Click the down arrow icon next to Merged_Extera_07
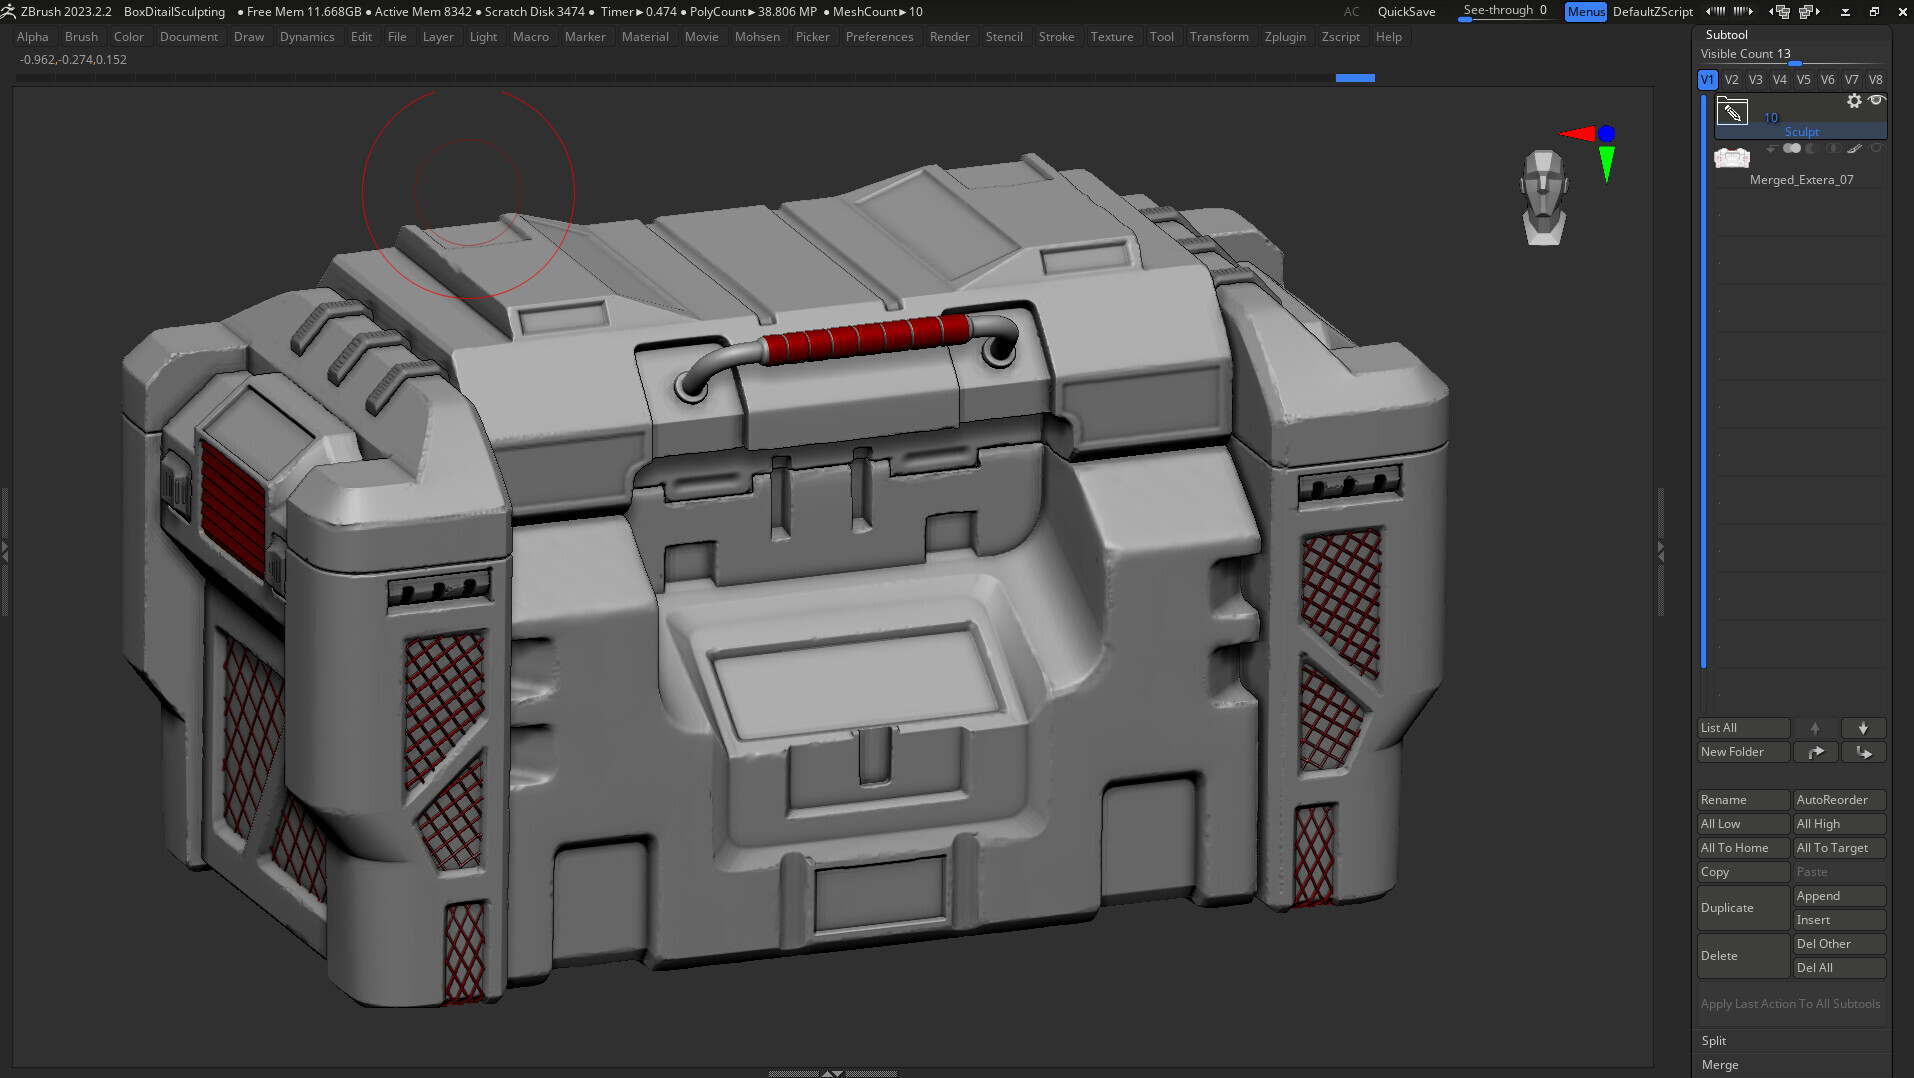Screen dimensions: 1914x1078 (1771, 148)
